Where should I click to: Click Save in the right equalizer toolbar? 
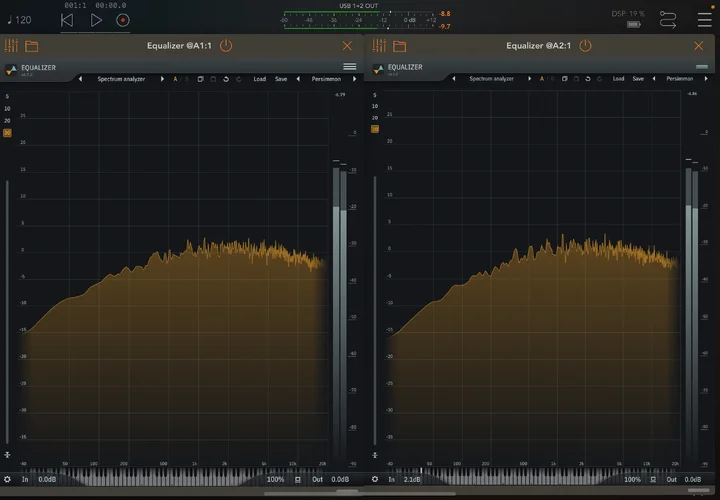click(638, 79)
